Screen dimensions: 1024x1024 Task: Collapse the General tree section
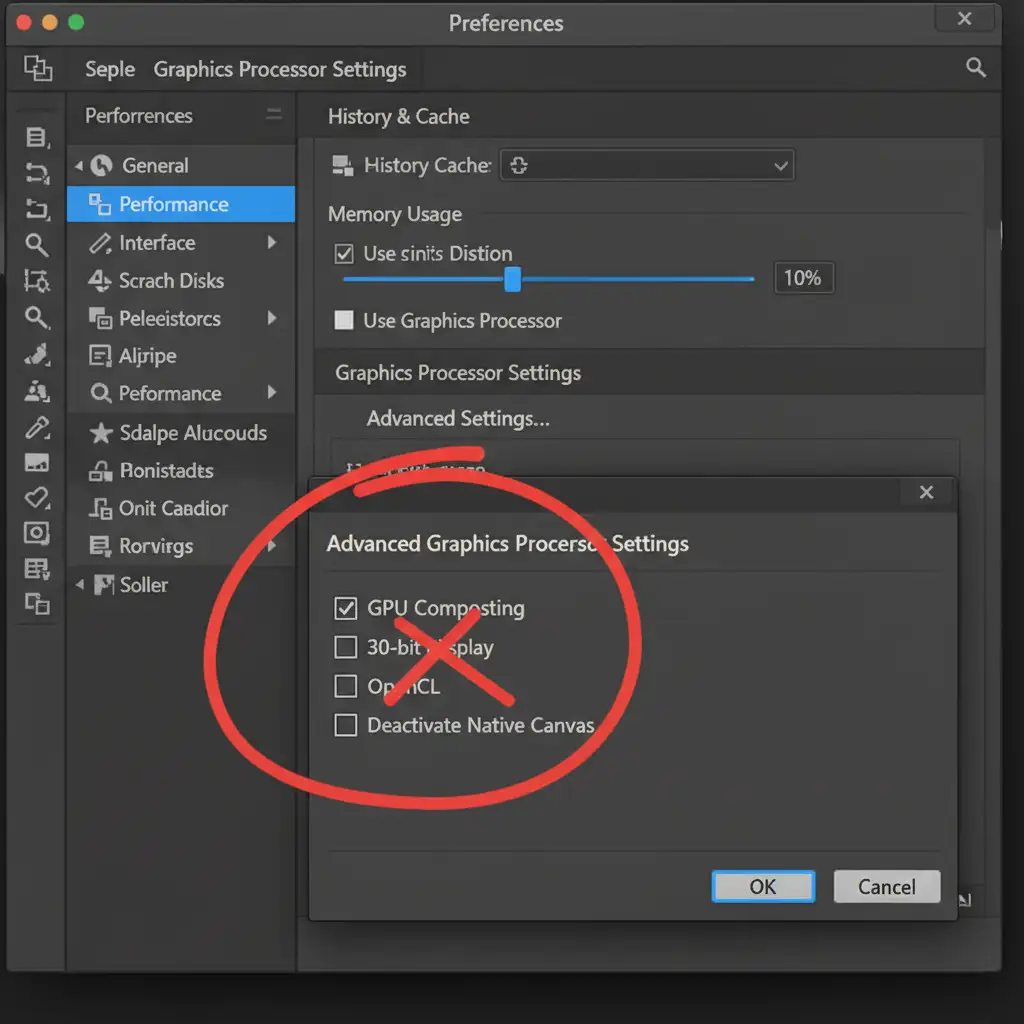tap(79, 166)
